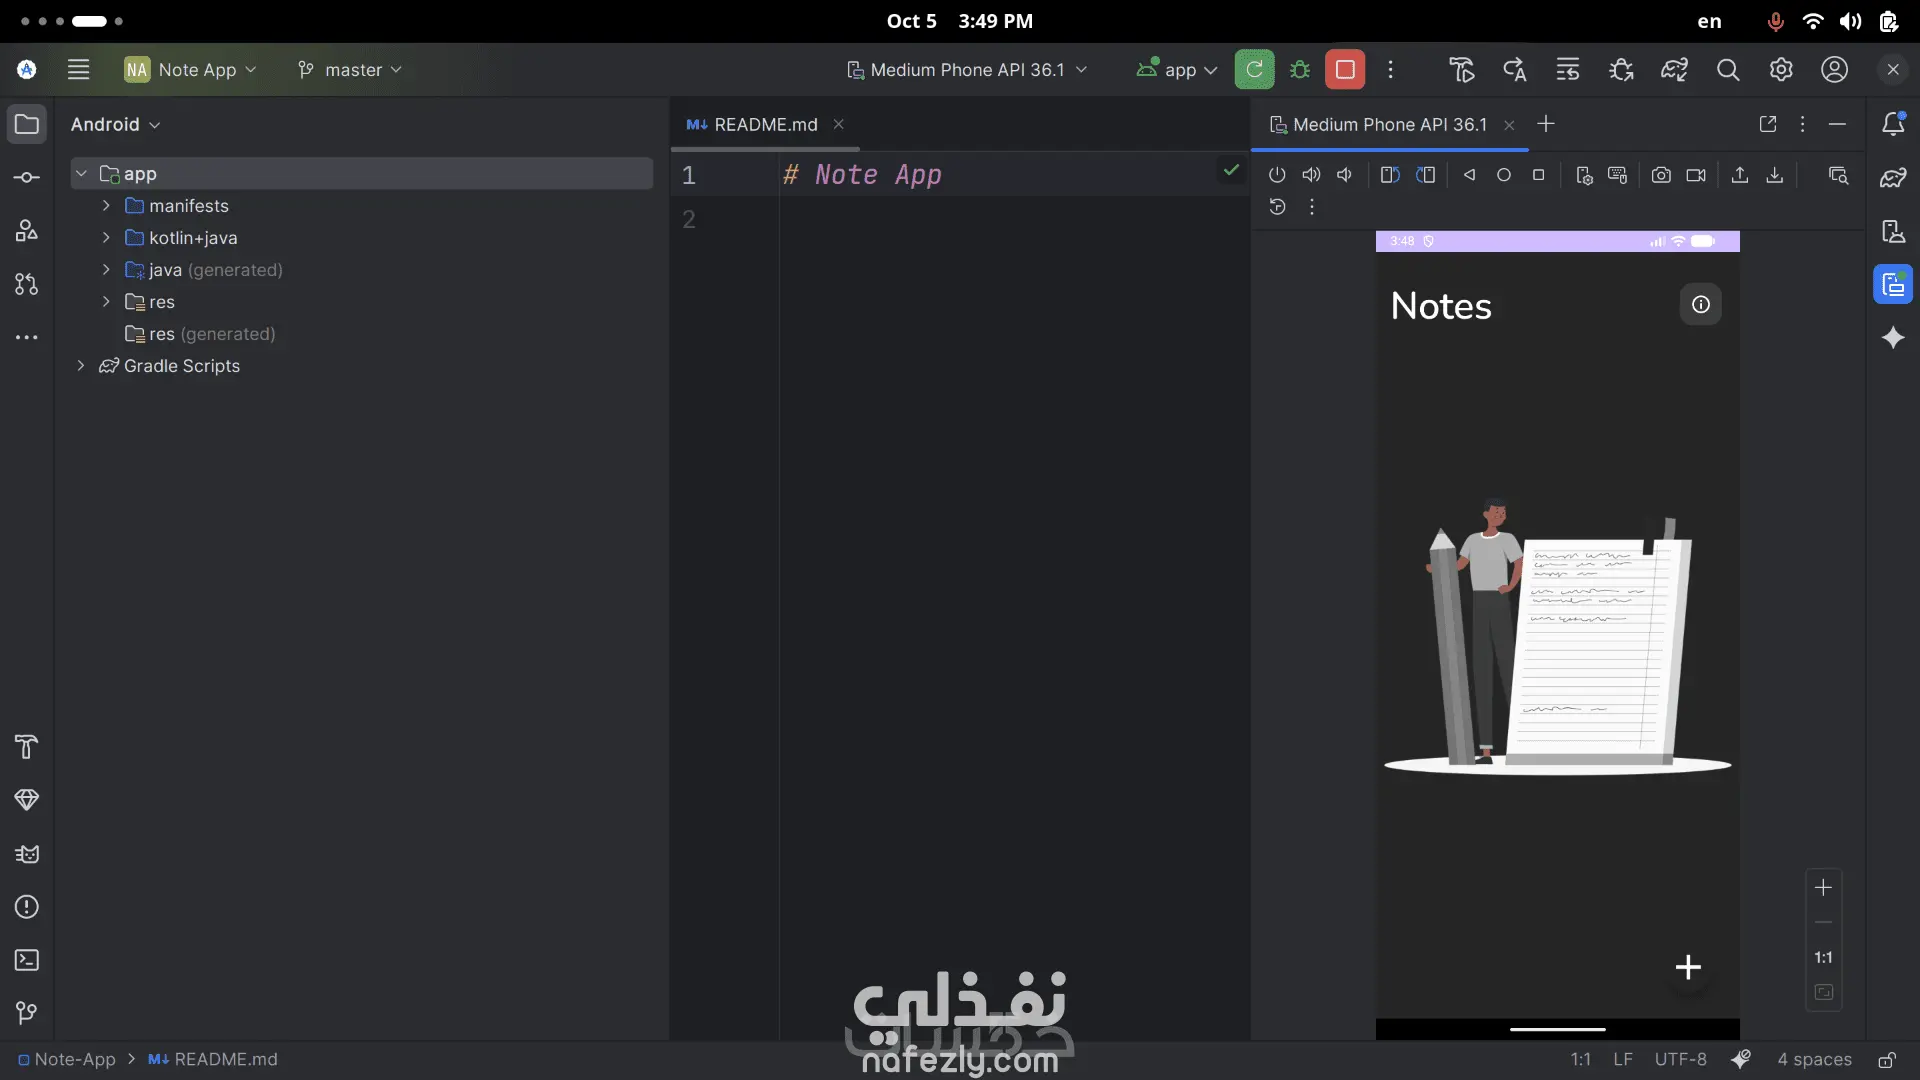Open the Gemini assistant star icon
Viewport: 1920px width, 1080px height.
tap(1893, 338)
